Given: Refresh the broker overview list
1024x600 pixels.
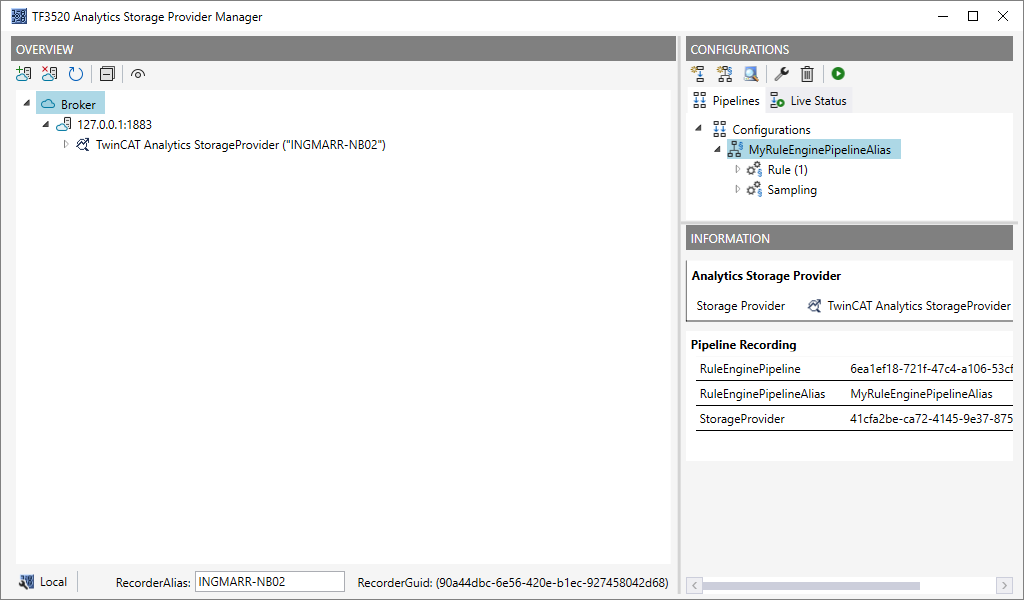Looking at the screenshot, I should [x=76, y=74].
